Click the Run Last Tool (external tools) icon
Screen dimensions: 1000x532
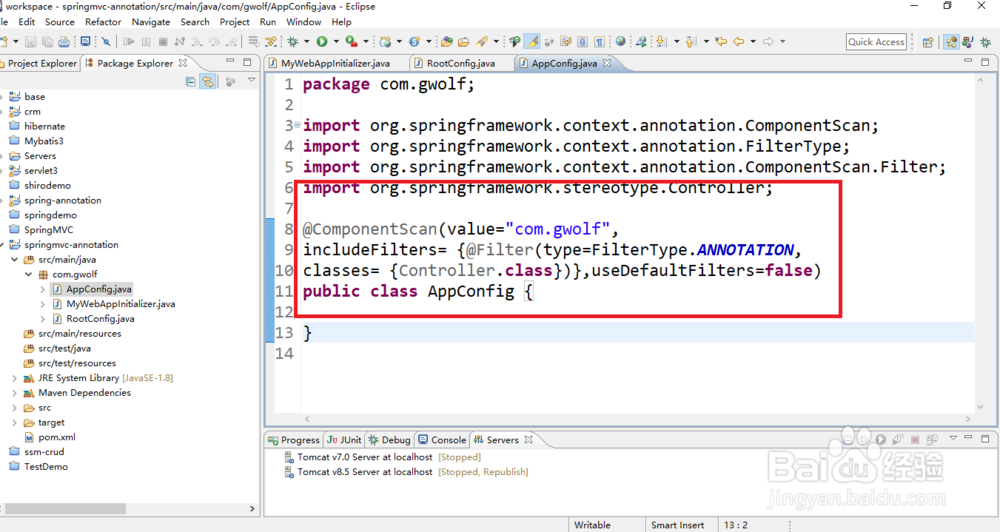[x=351, y=41]
